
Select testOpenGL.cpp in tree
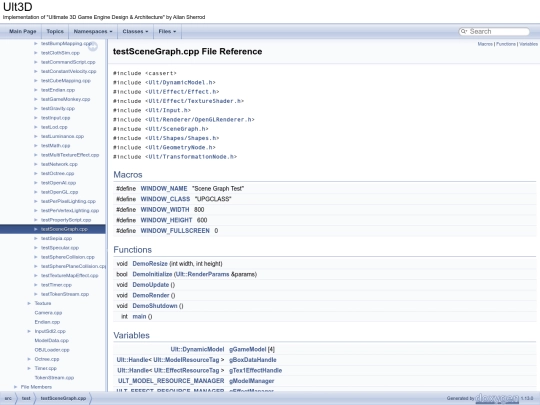(x=60, y=192)
